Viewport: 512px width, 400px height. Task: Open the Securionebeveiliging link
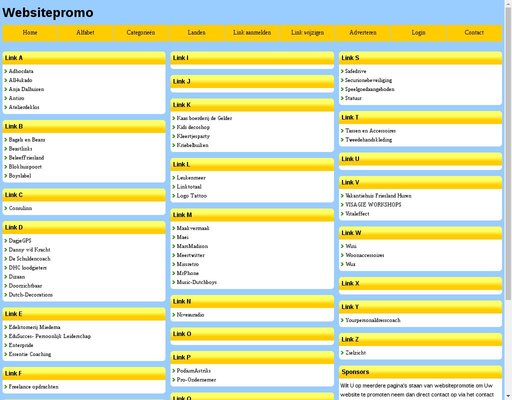[x=368, y=80]
